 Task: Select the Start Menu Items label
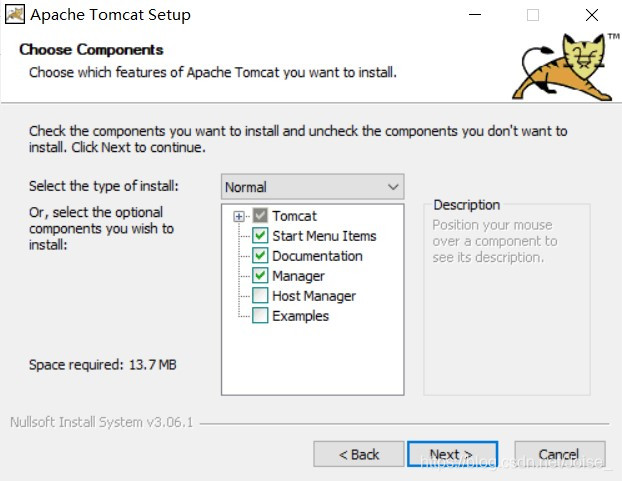click(324, 236)
